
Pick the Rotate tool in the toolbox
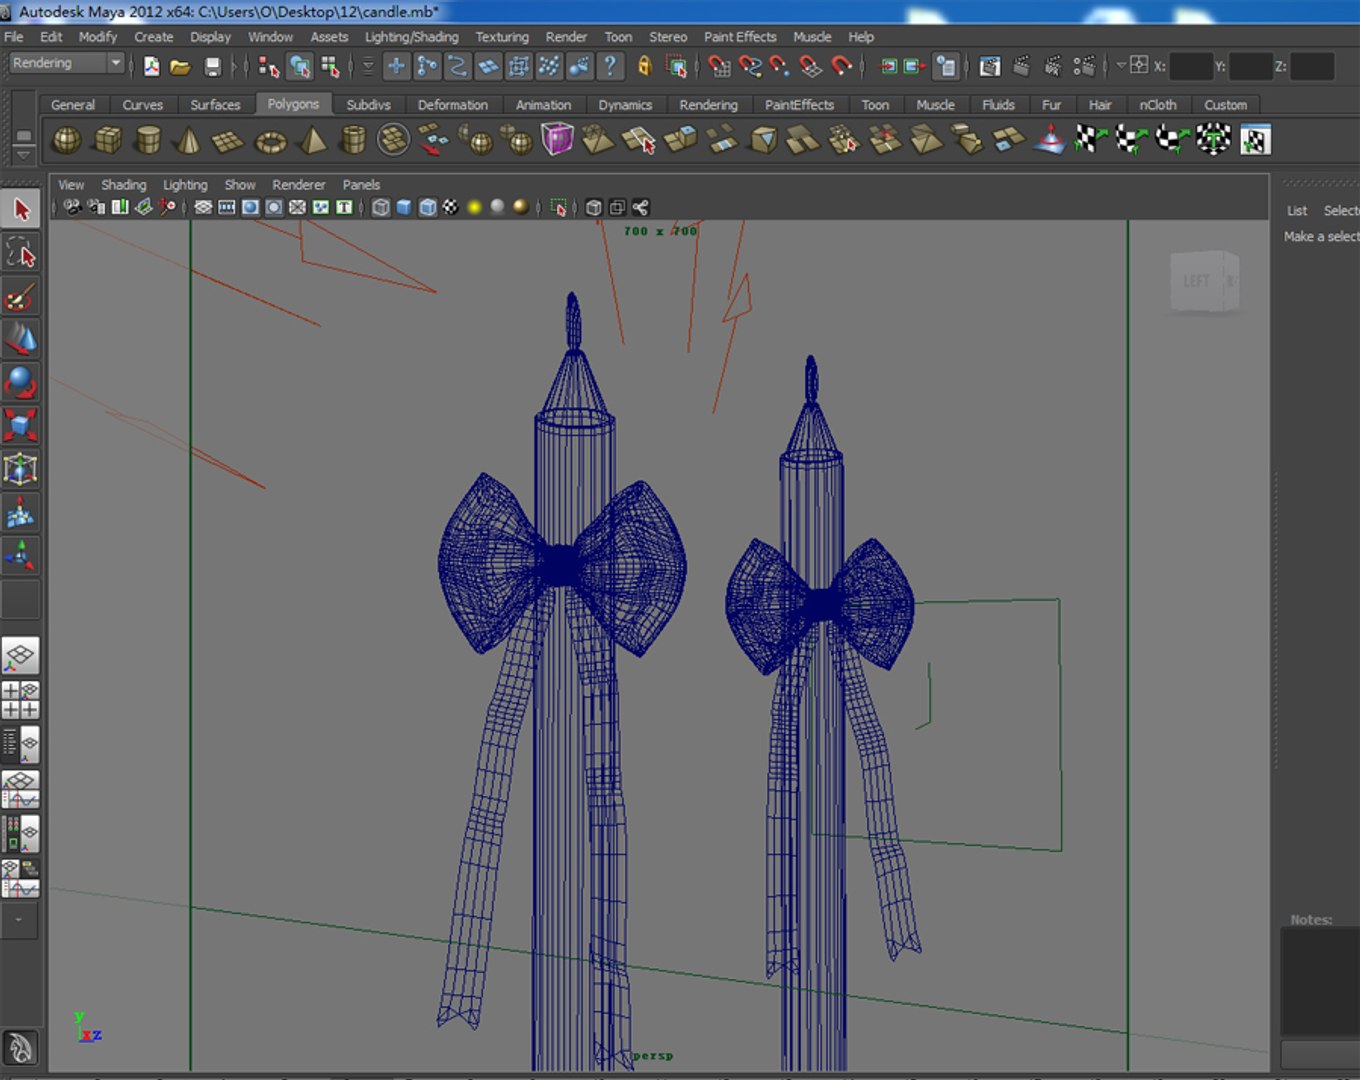pos(21,383)
